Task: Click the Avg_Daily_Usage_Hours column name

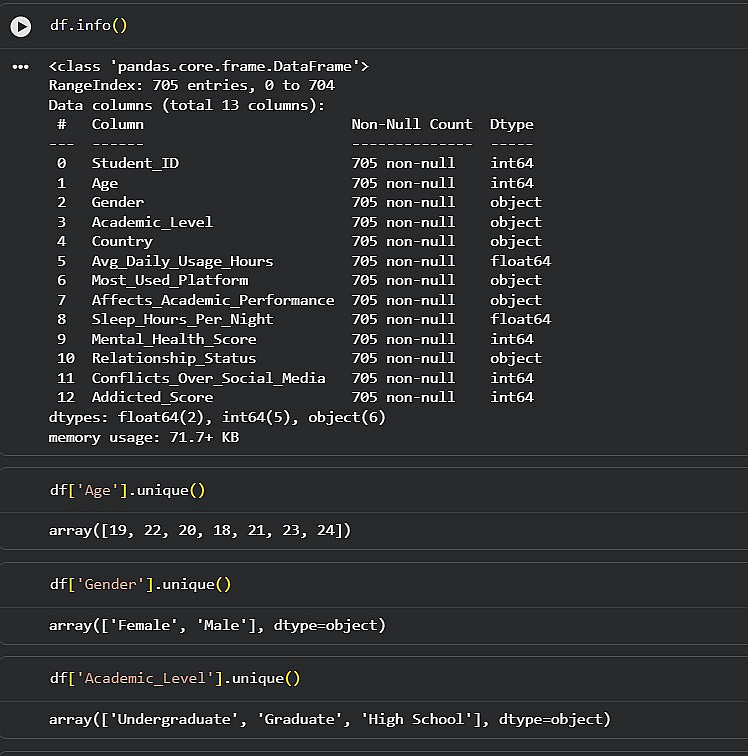Action: [x=182, y=261]
